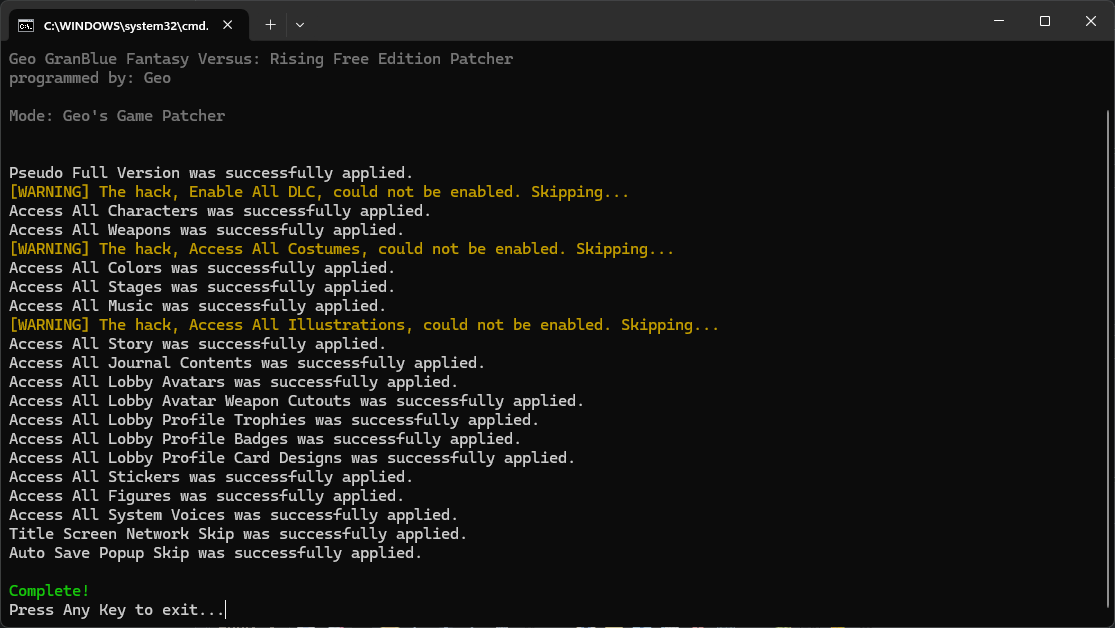
Task: Maximize the terminal window
Action: coord(1045,21)
